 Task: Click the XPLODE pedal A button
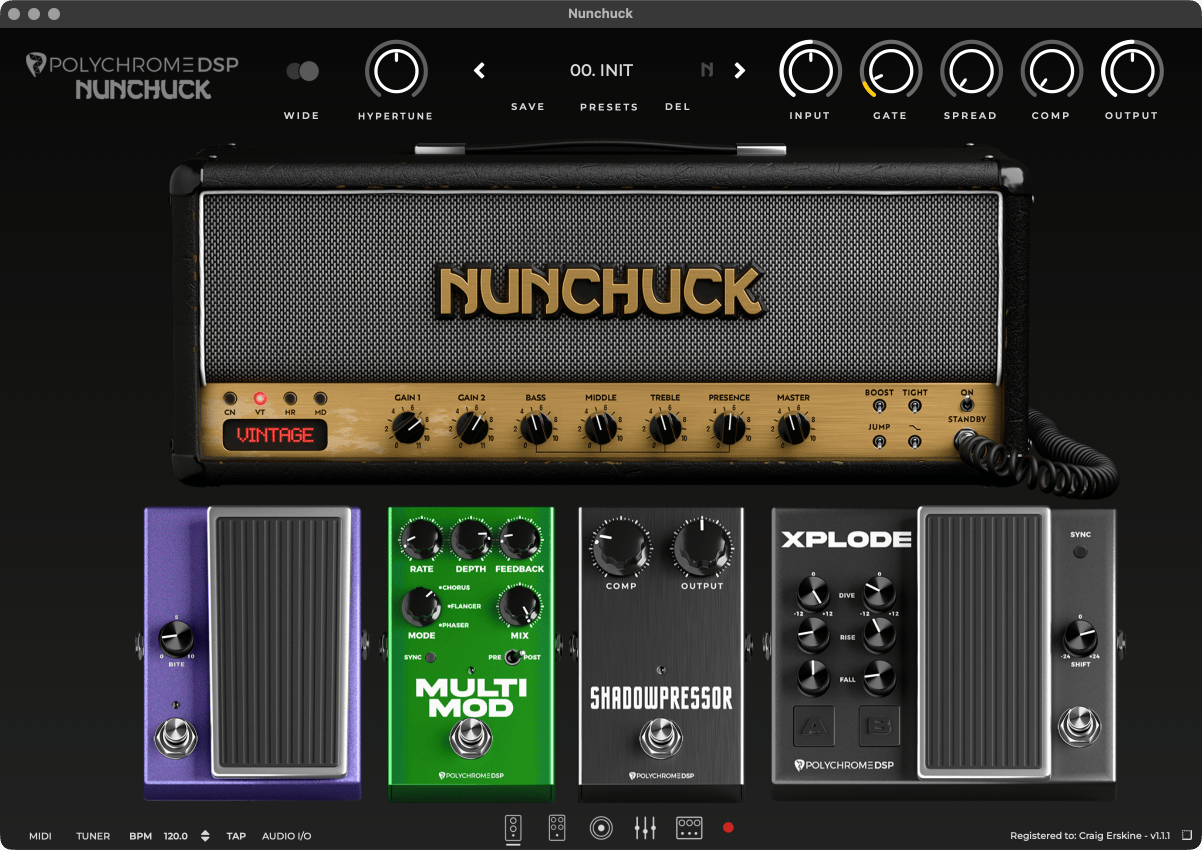(x=813, y=727)
